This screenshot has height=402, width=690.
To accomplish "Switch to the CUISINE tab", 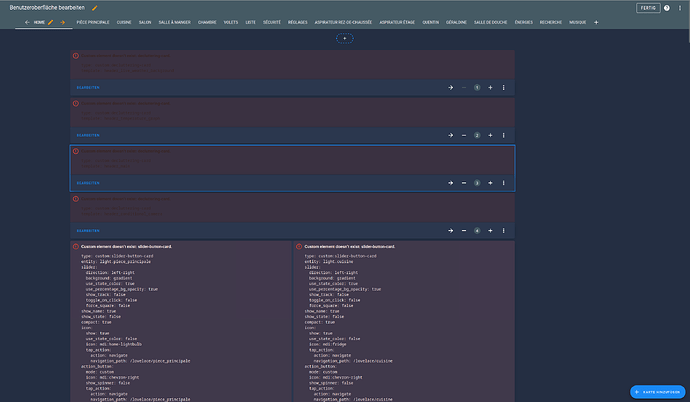I will [124, 22].
